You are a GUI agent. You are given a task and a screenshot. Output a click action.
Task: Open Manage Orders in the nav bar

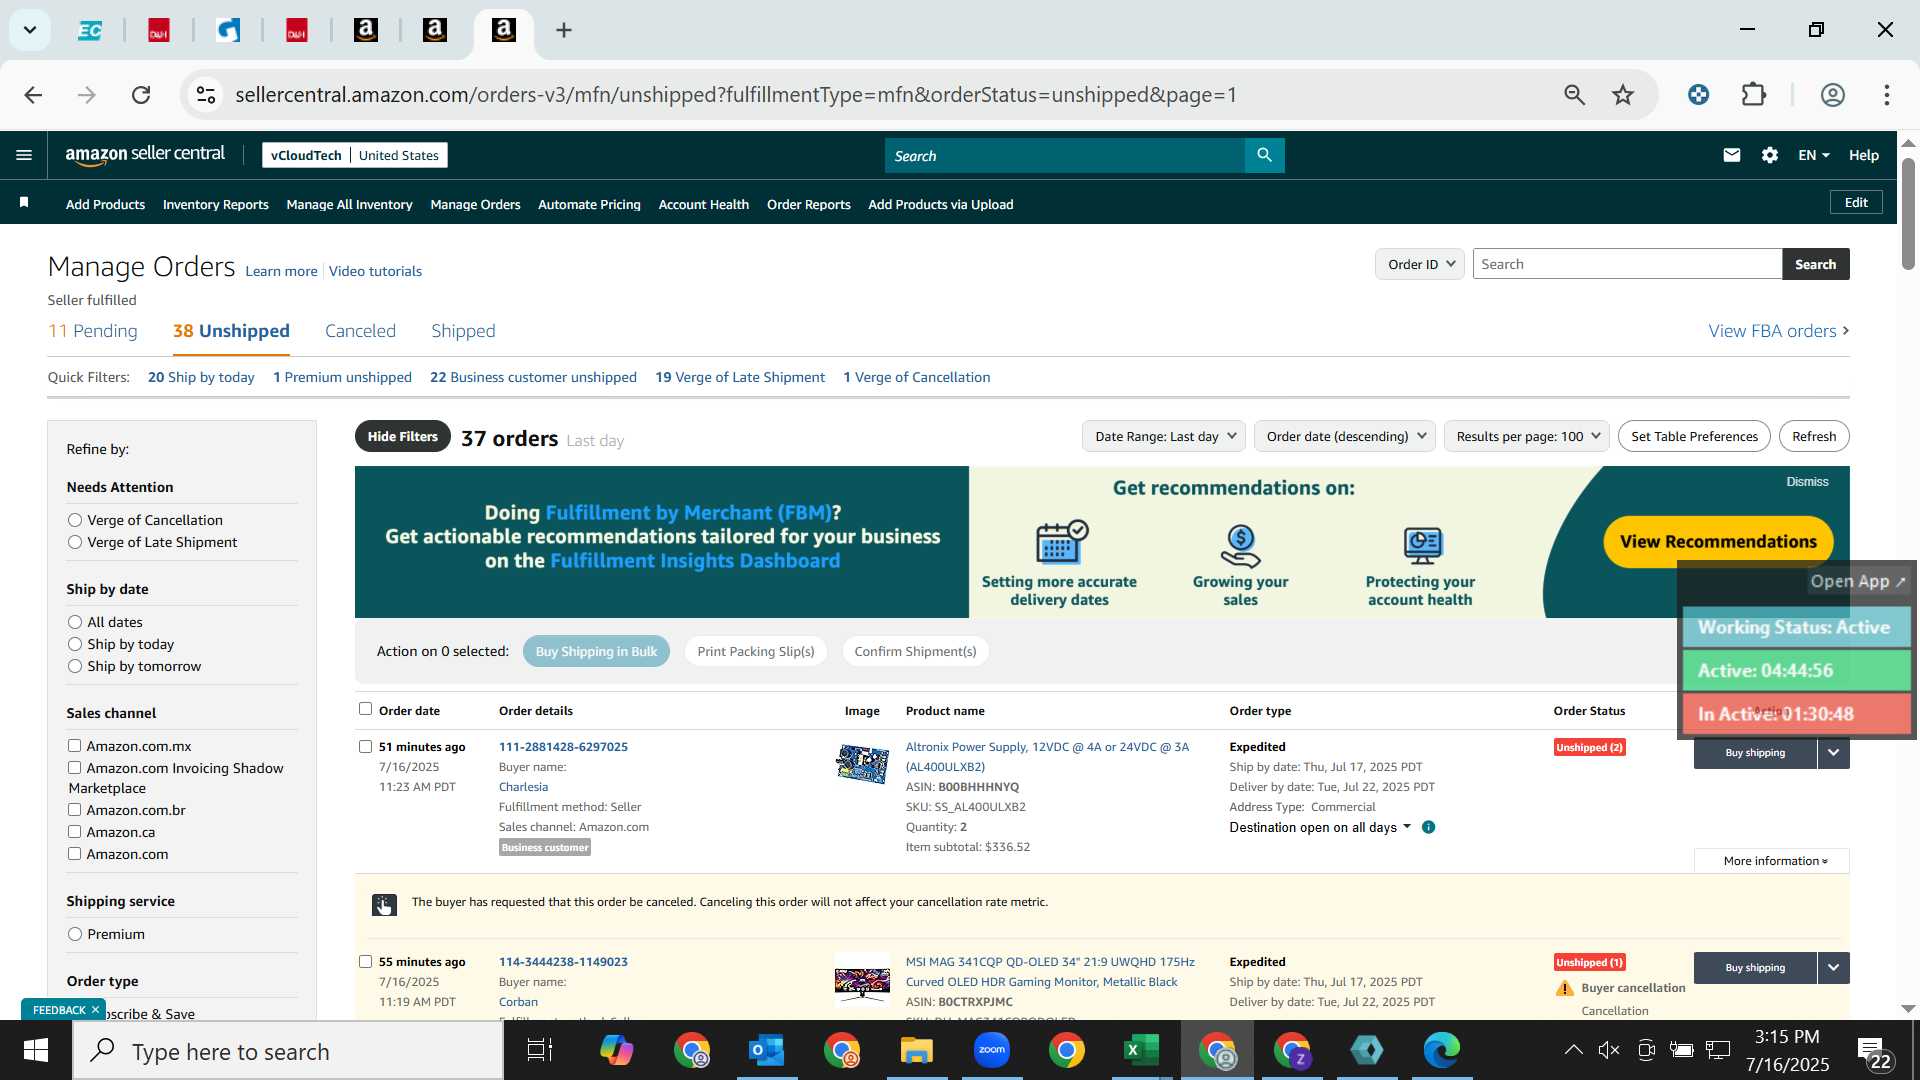pos(475,204)
